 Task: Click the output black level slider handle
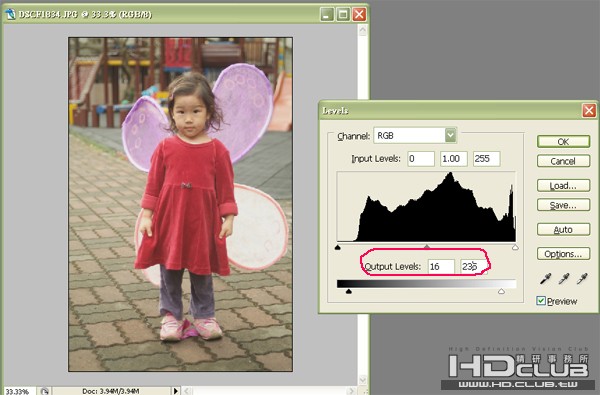[x=349, y=292]
